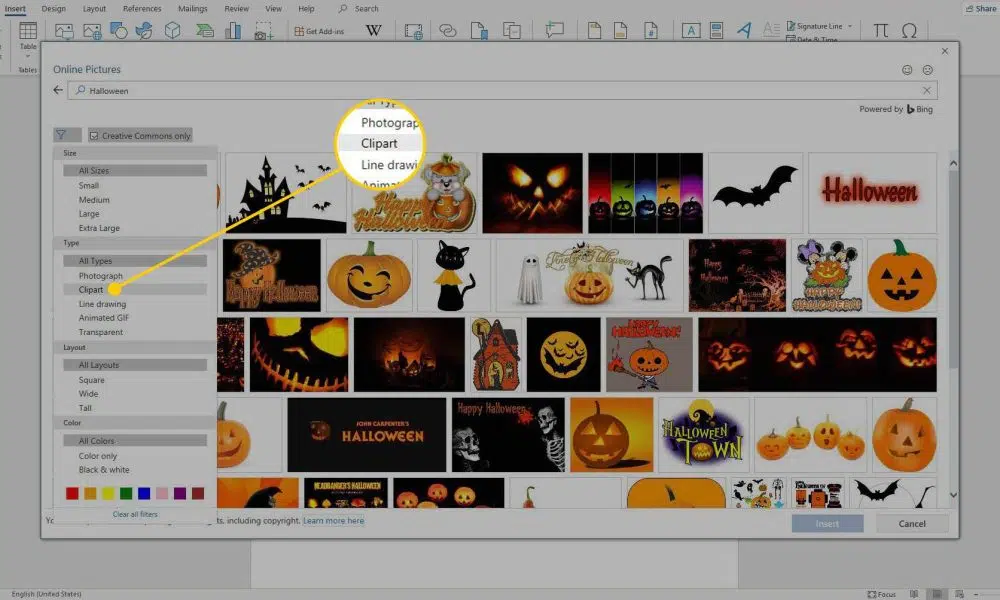Click the Chart icon in the ribbon
Image resolution: width=1000 pixels, height=600 pixels.
click(233, 30)
